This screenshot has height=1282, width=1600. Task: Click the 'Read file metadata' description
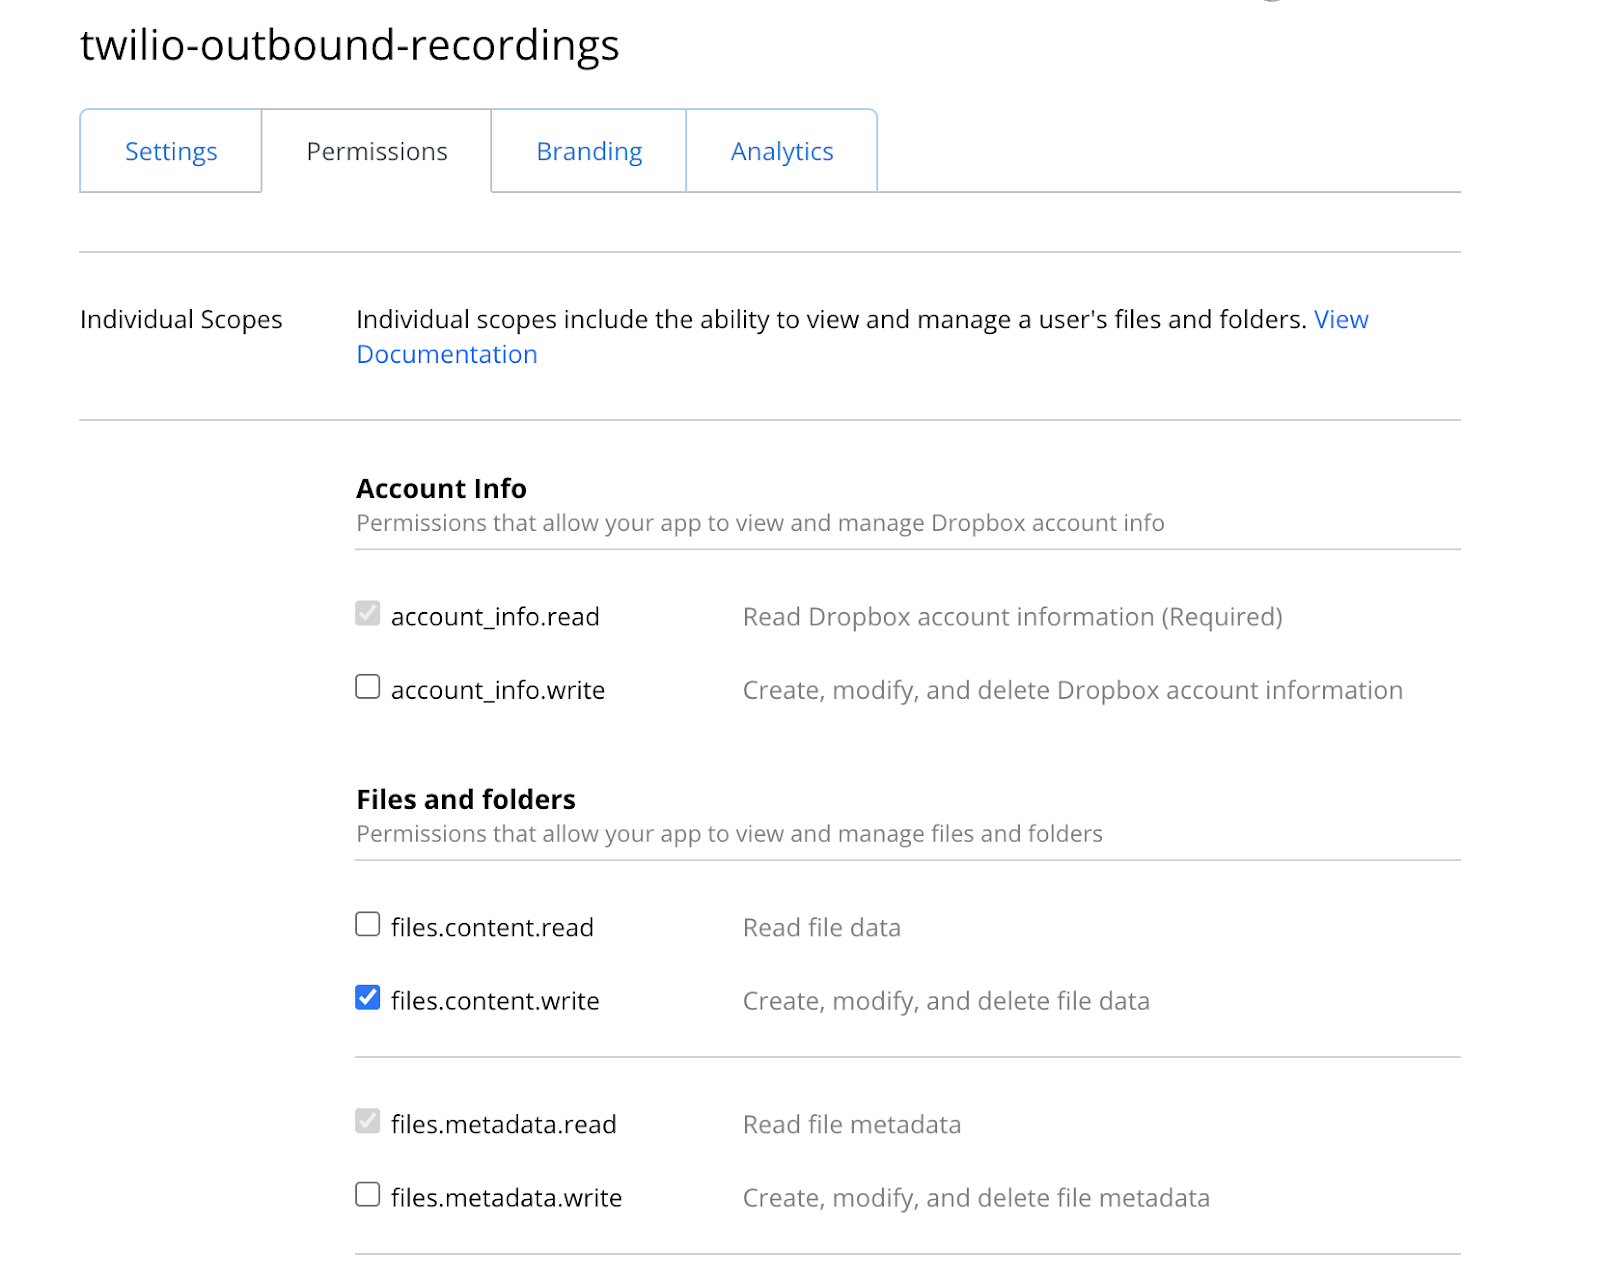tap(852, 1124)
